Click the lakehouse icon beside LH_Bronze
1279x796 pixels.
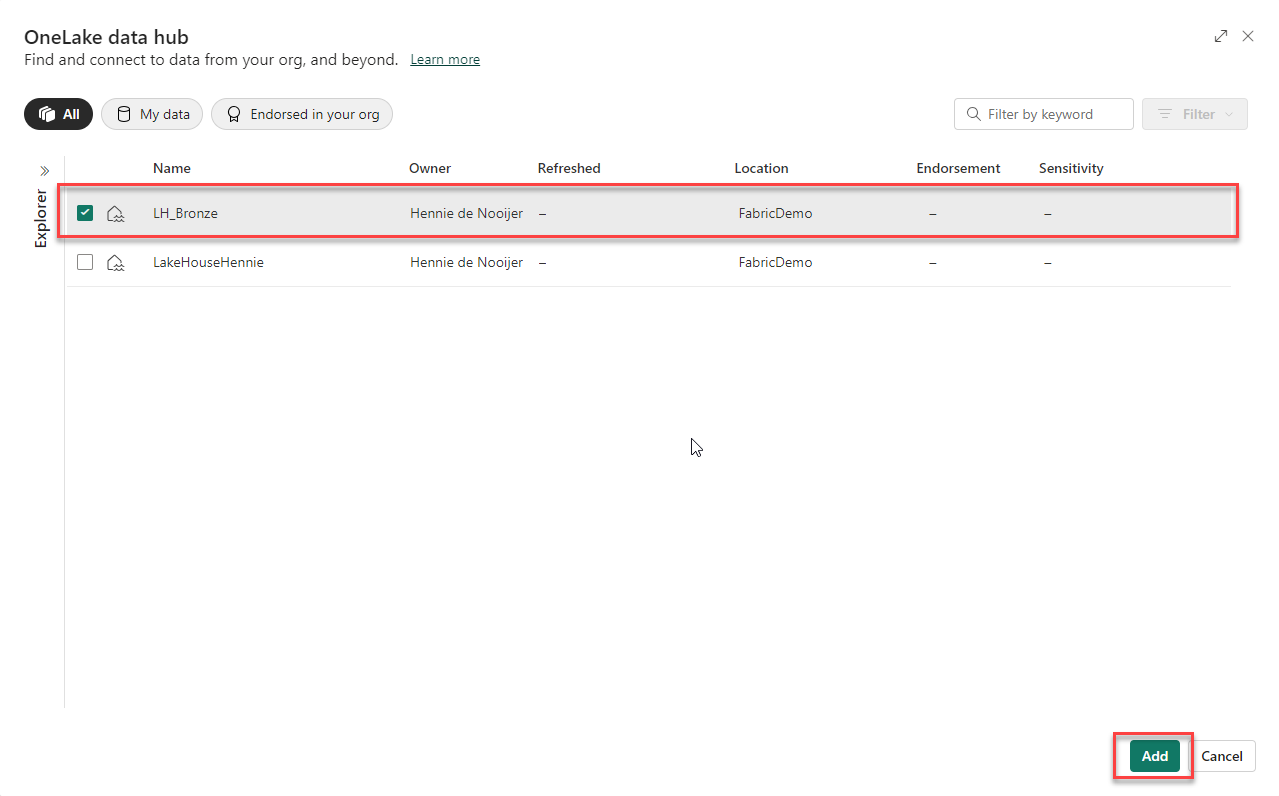pos(116,213)
